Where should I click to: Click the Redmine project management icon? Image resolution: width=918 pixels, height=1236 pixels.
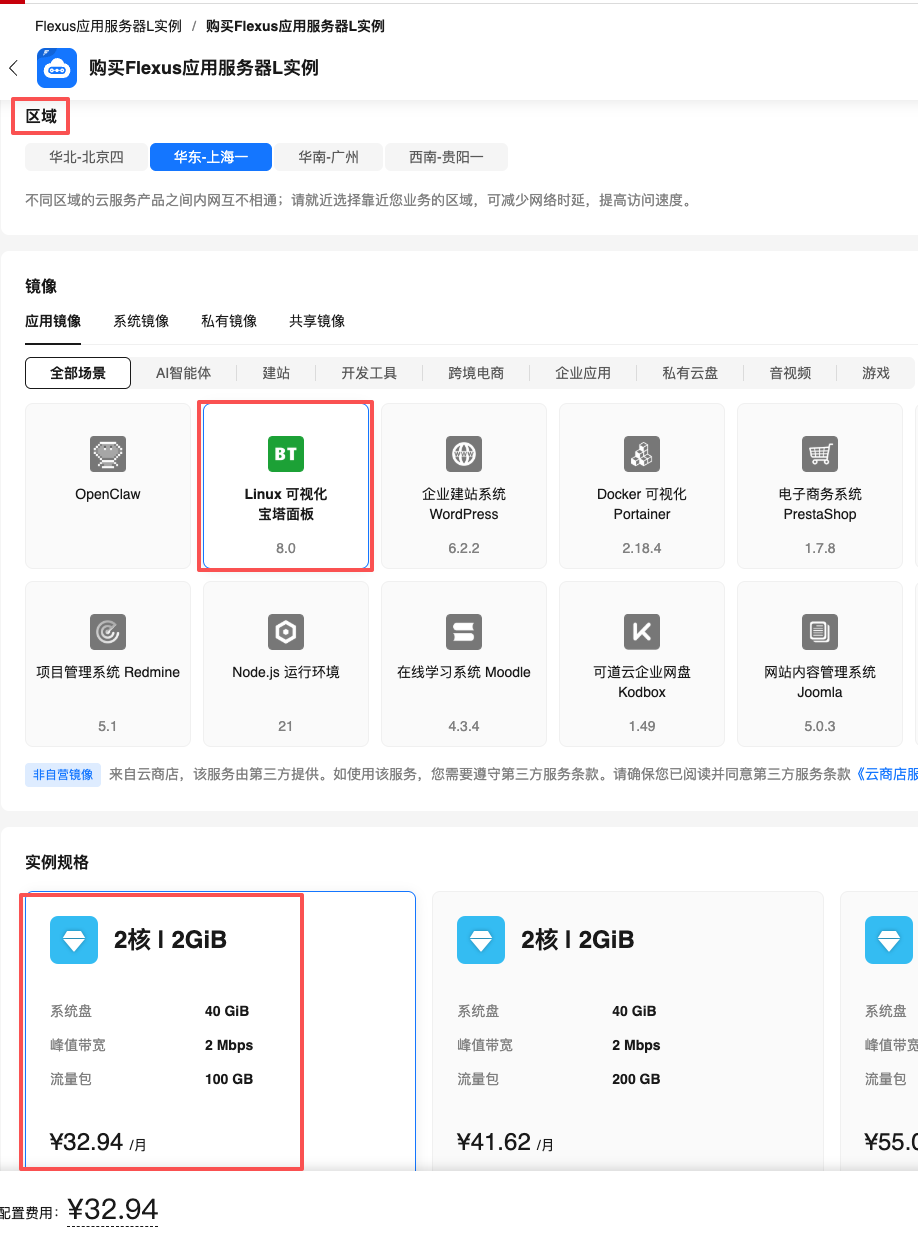click(107, 632)
